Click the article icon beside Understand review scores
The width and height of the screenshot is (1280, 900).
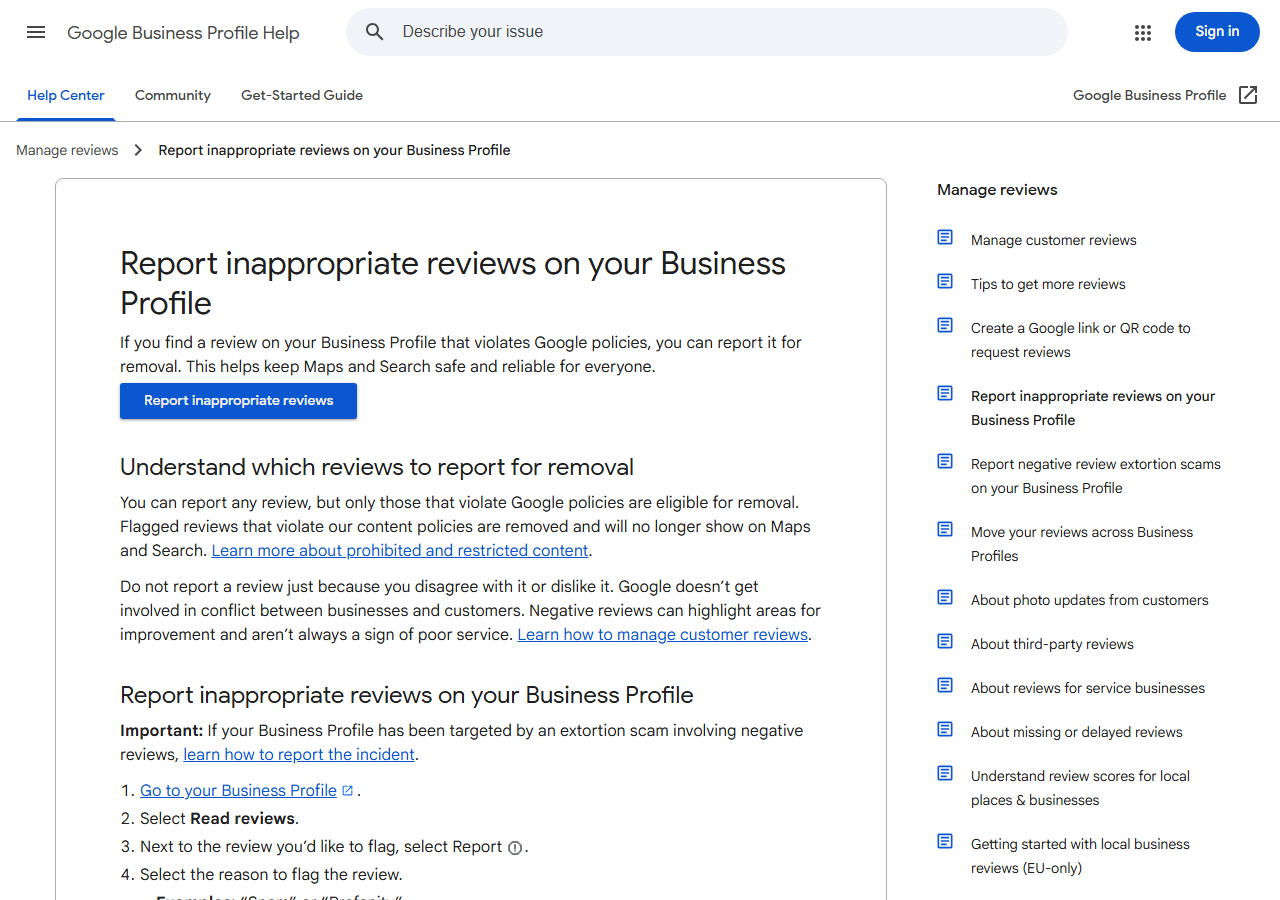pyautogui.click(x=945, y=773)
